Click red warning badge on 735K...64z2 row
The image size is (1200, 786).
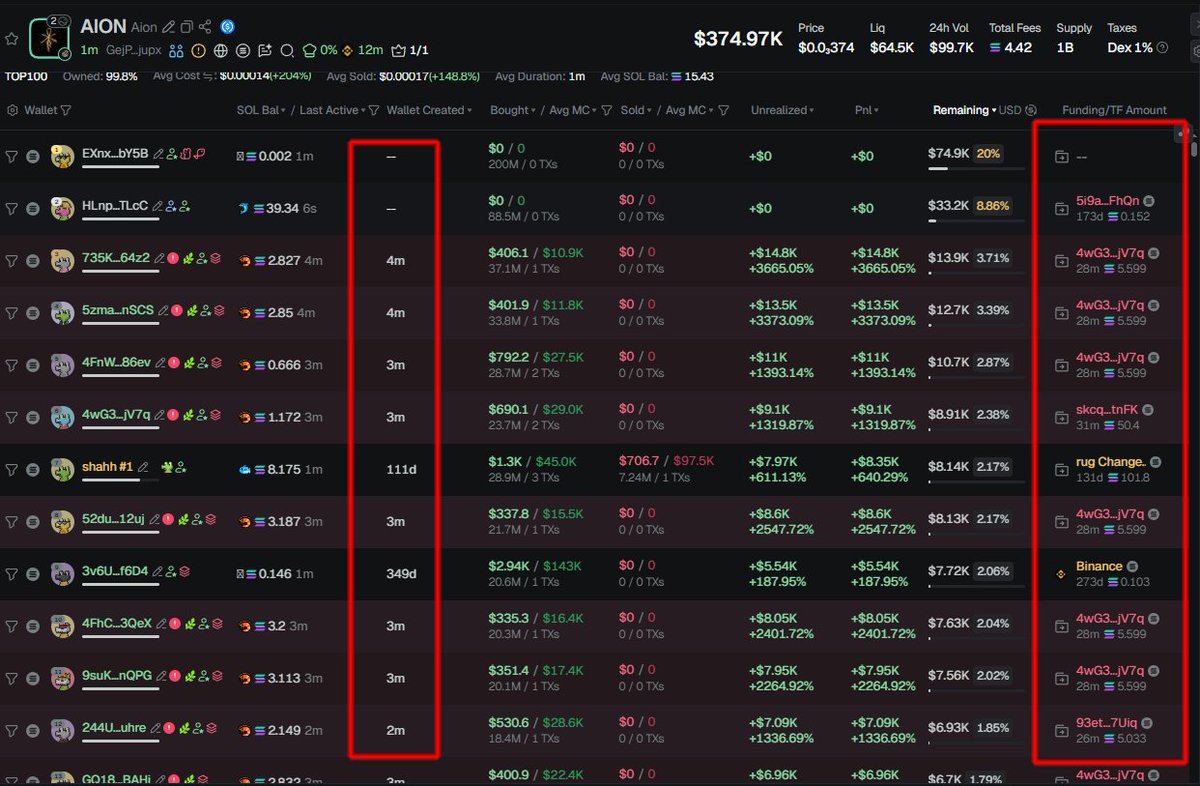click(x=173, y=258)
